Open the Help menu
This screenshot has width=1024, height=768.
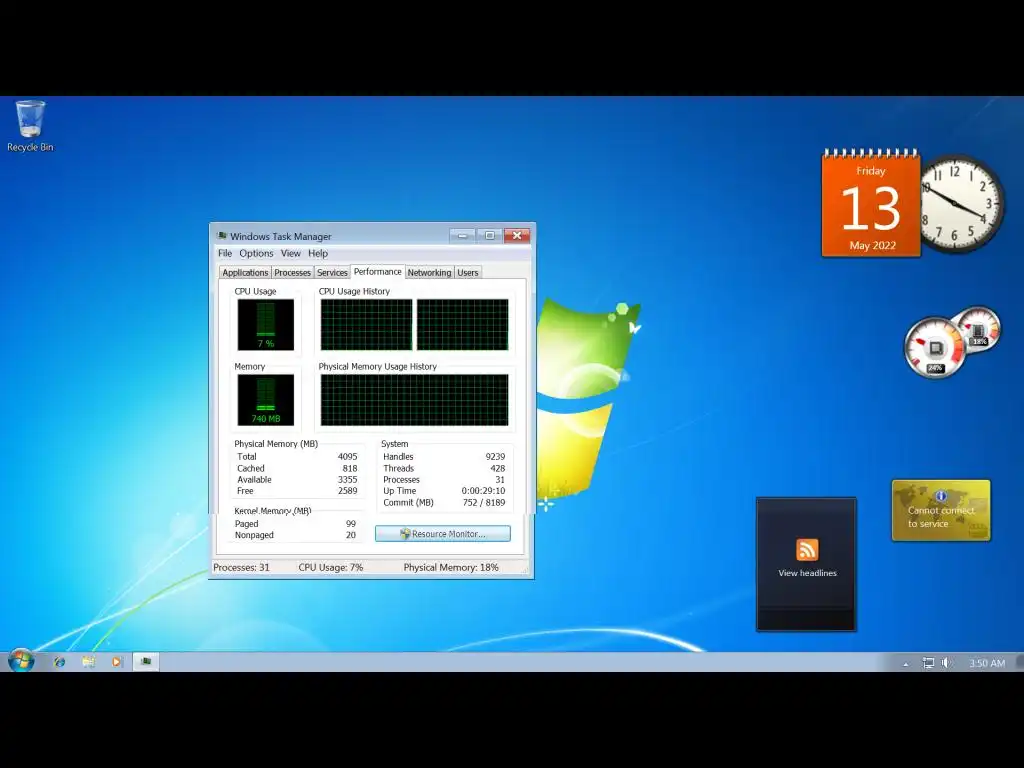pyautogui.click(x=318, y=253)
